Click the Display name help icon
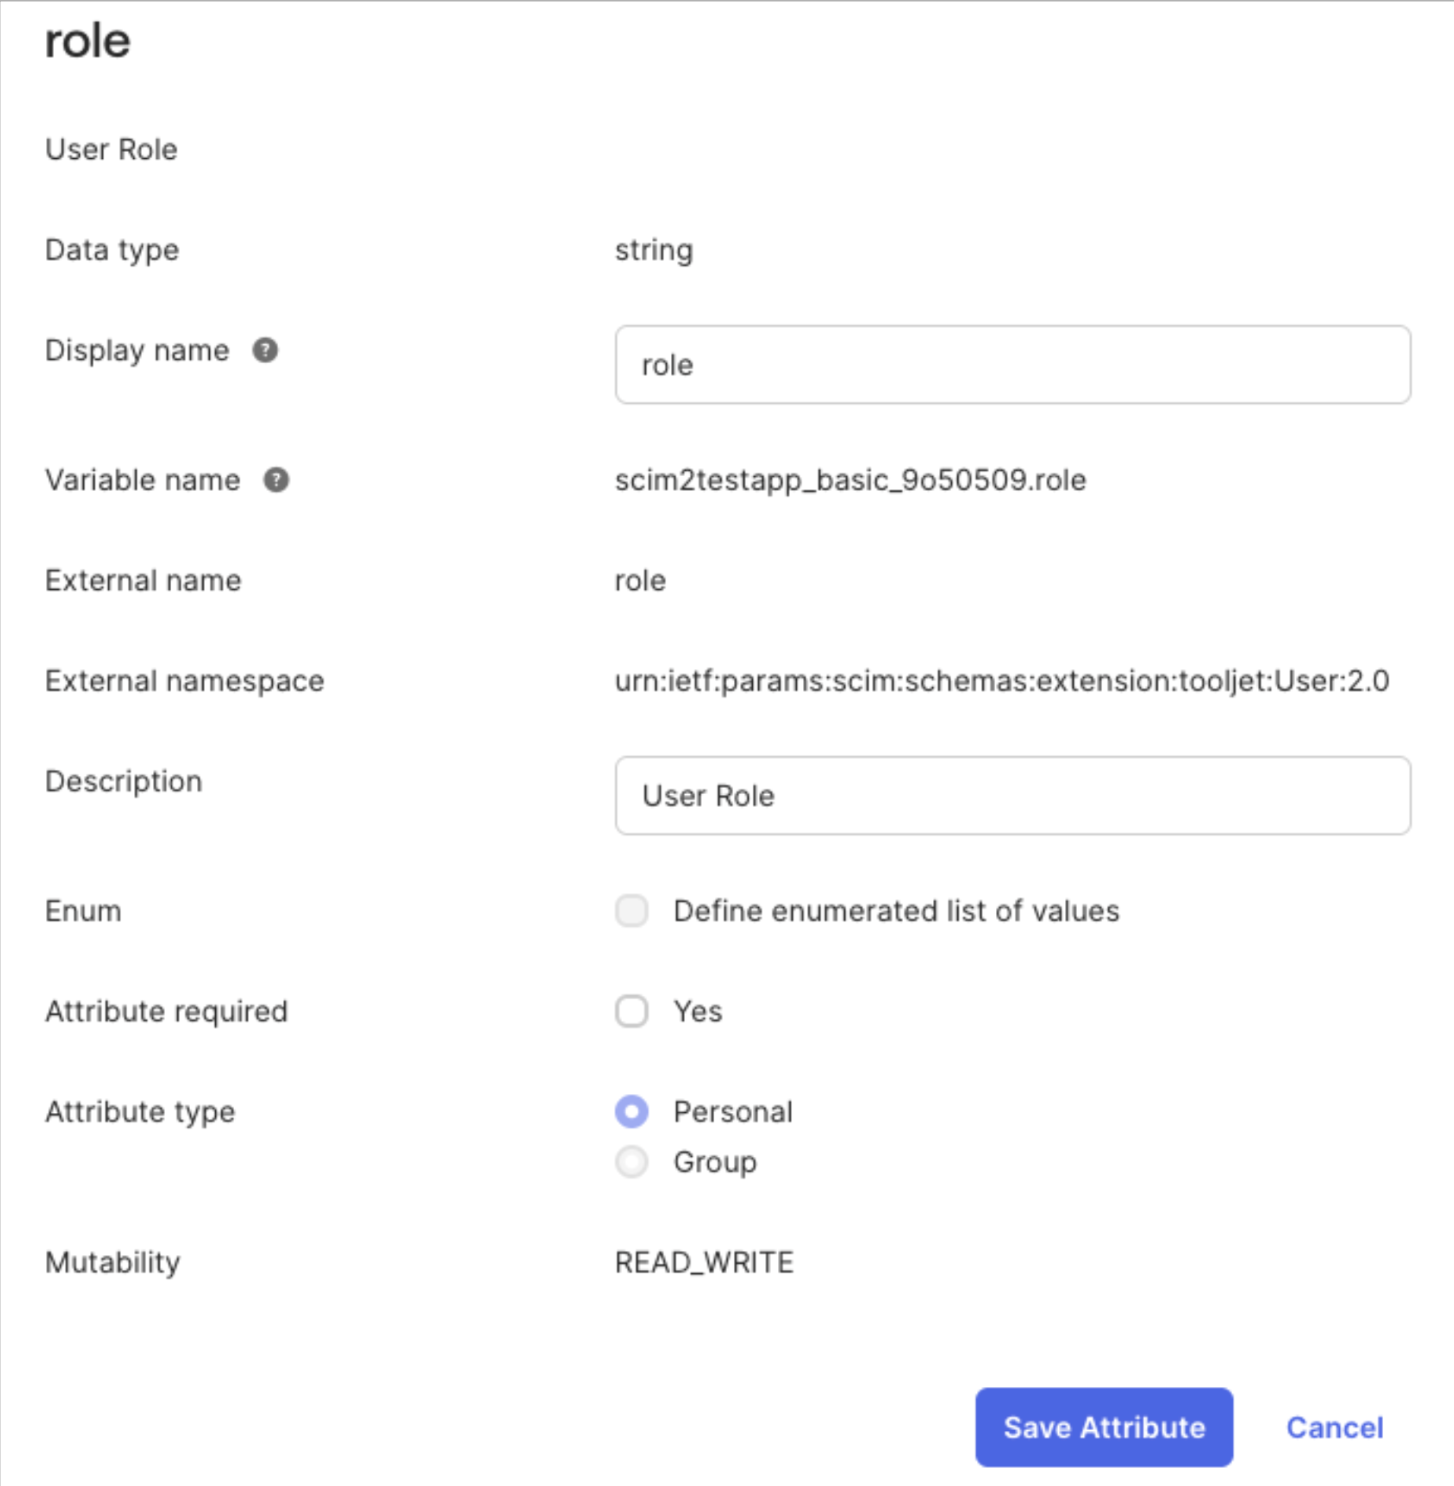 click(264, 351)
